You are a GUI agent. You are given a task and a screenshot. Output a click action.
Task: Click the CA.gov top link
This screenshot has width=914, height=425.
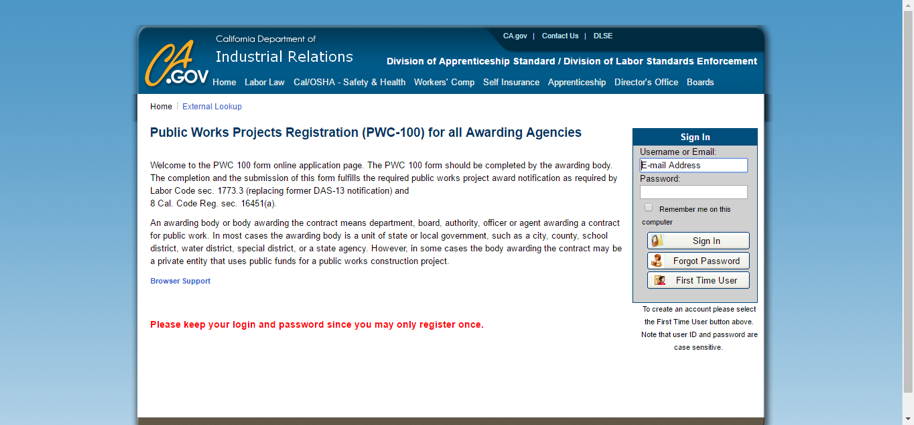point(515,36)
